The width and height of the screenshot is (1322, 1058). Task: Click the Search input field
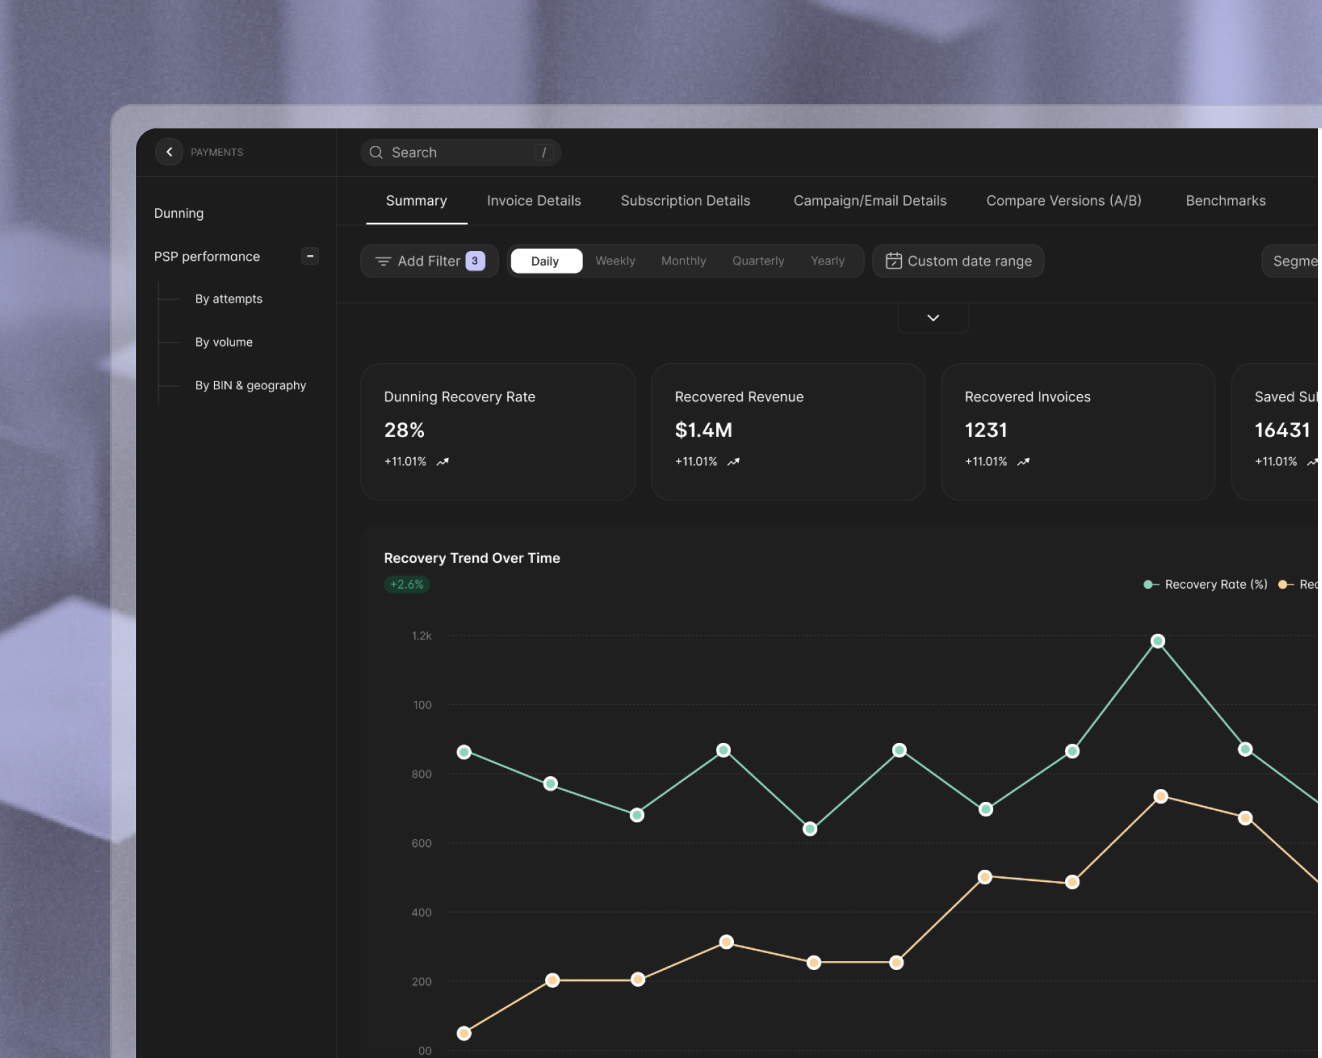click(x=460, y=153)
